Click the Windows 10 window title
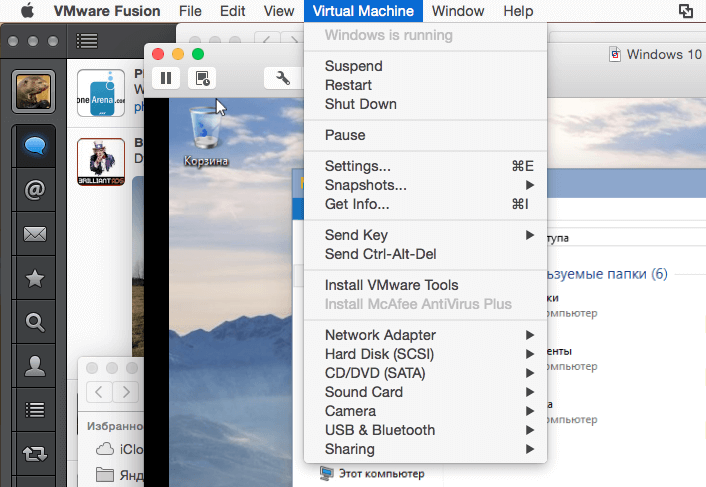The image size is (706, 487). (x=664, y=54)
